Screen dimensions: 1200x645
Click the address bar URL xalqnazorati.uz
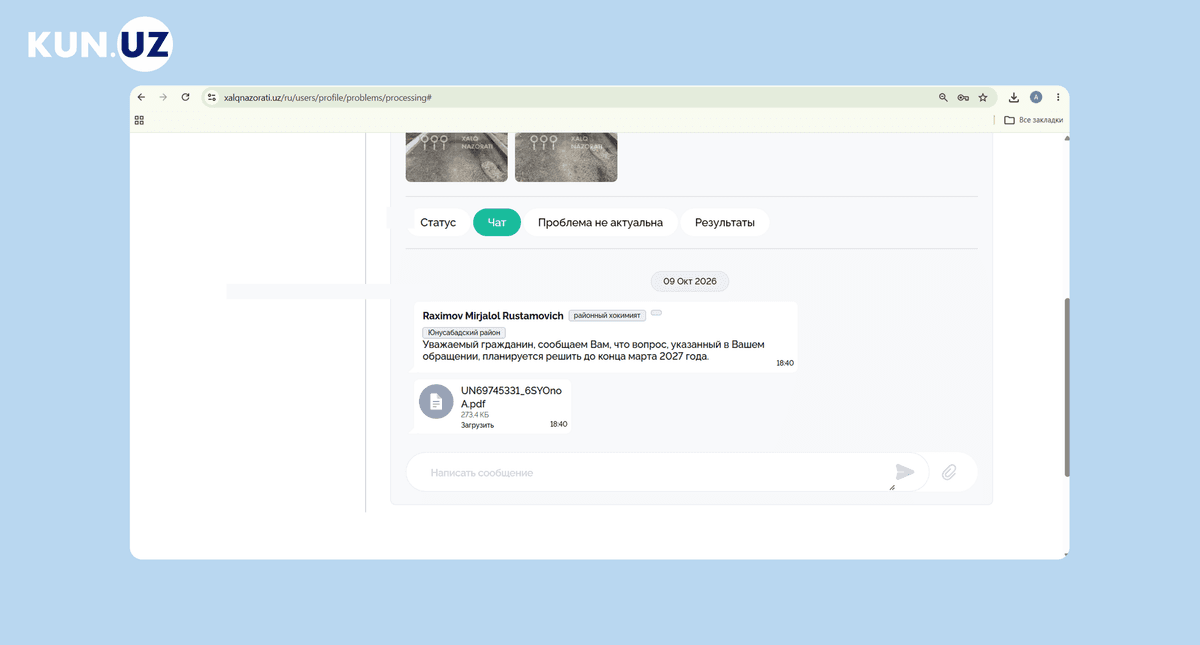[x=327, y=97]
